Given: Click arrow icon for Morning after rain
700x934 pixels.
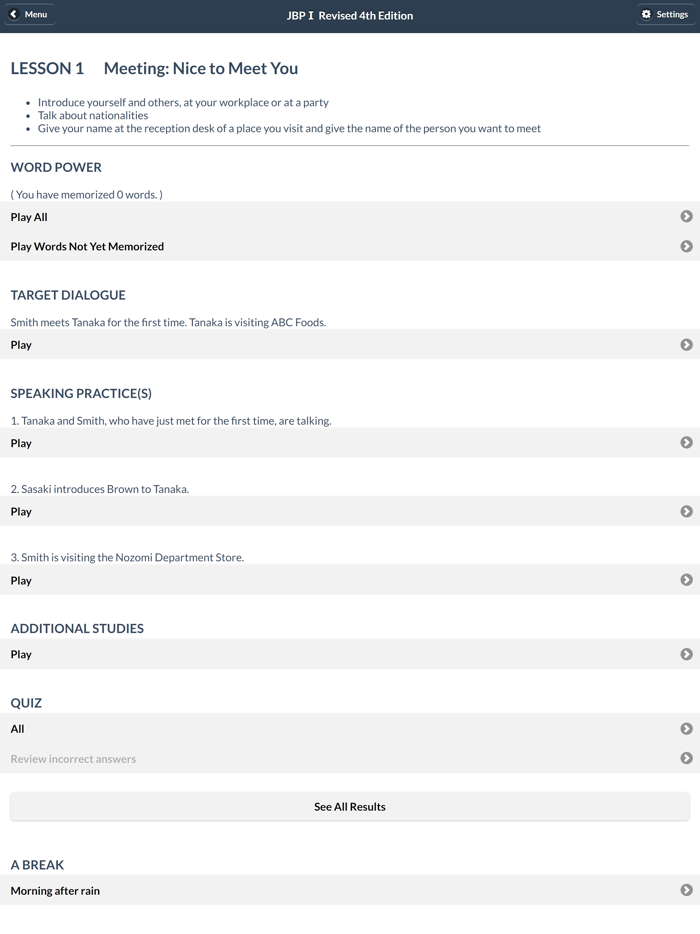Looking at the screenshot, I should (x=686, y=890).
